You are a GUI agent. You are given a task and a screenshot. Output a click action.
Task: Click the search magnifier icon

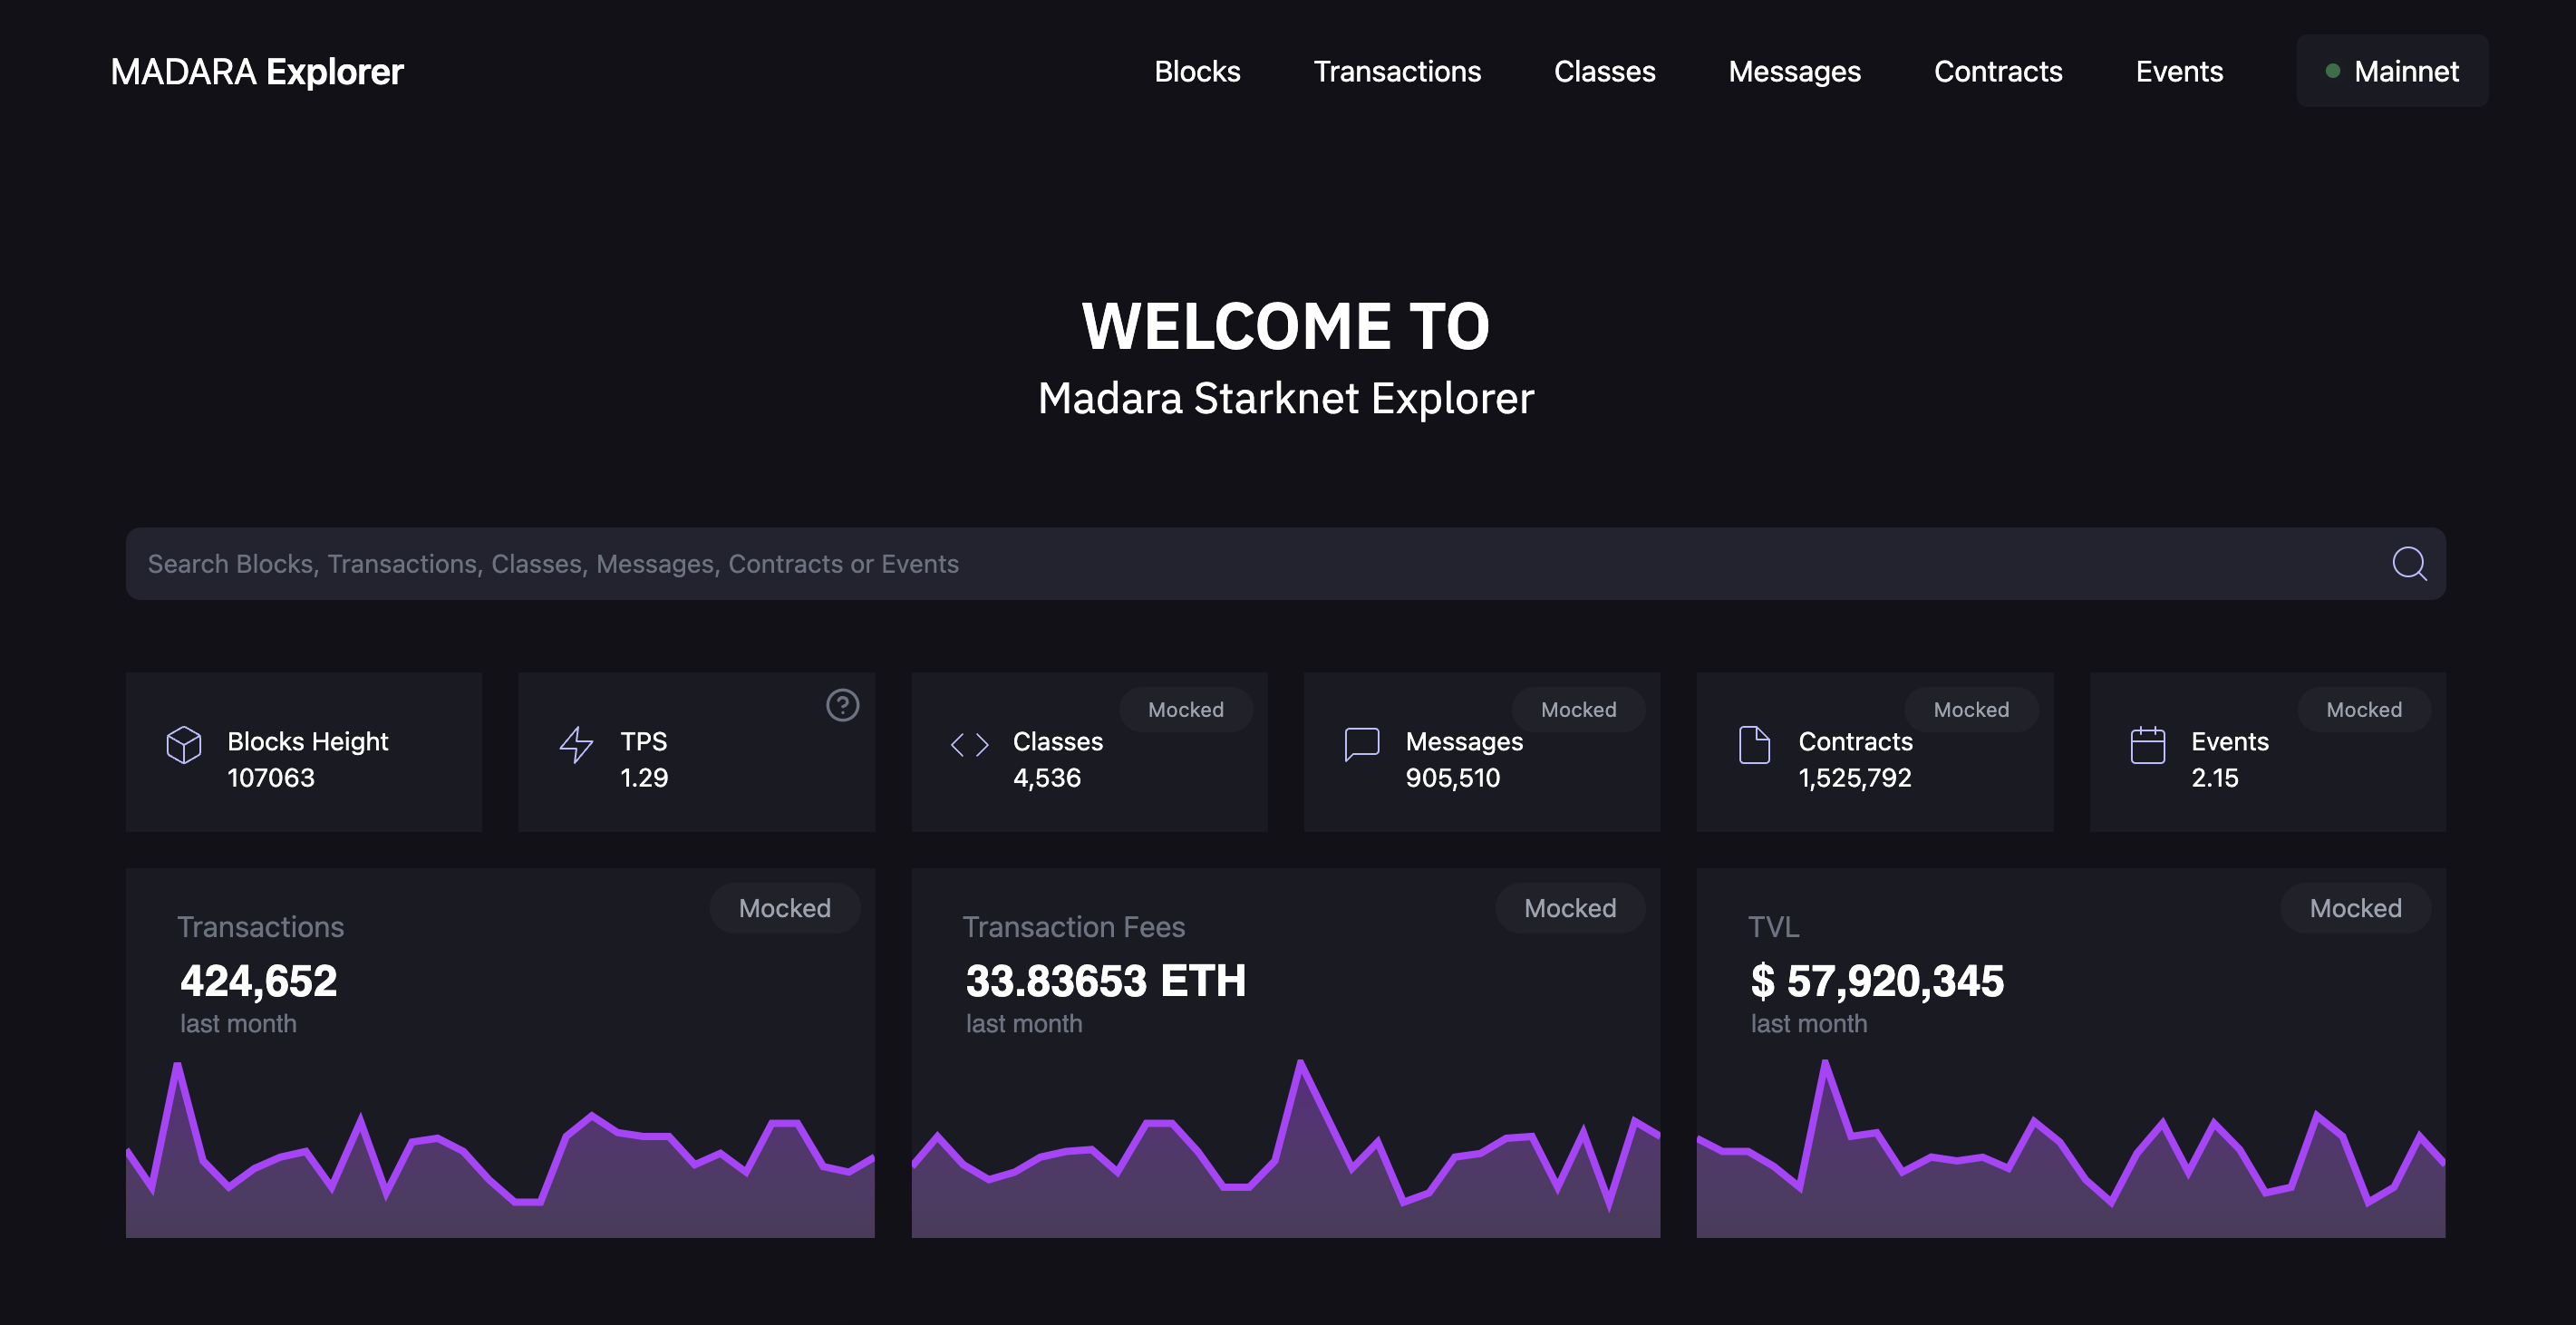tap(2408, 564)
